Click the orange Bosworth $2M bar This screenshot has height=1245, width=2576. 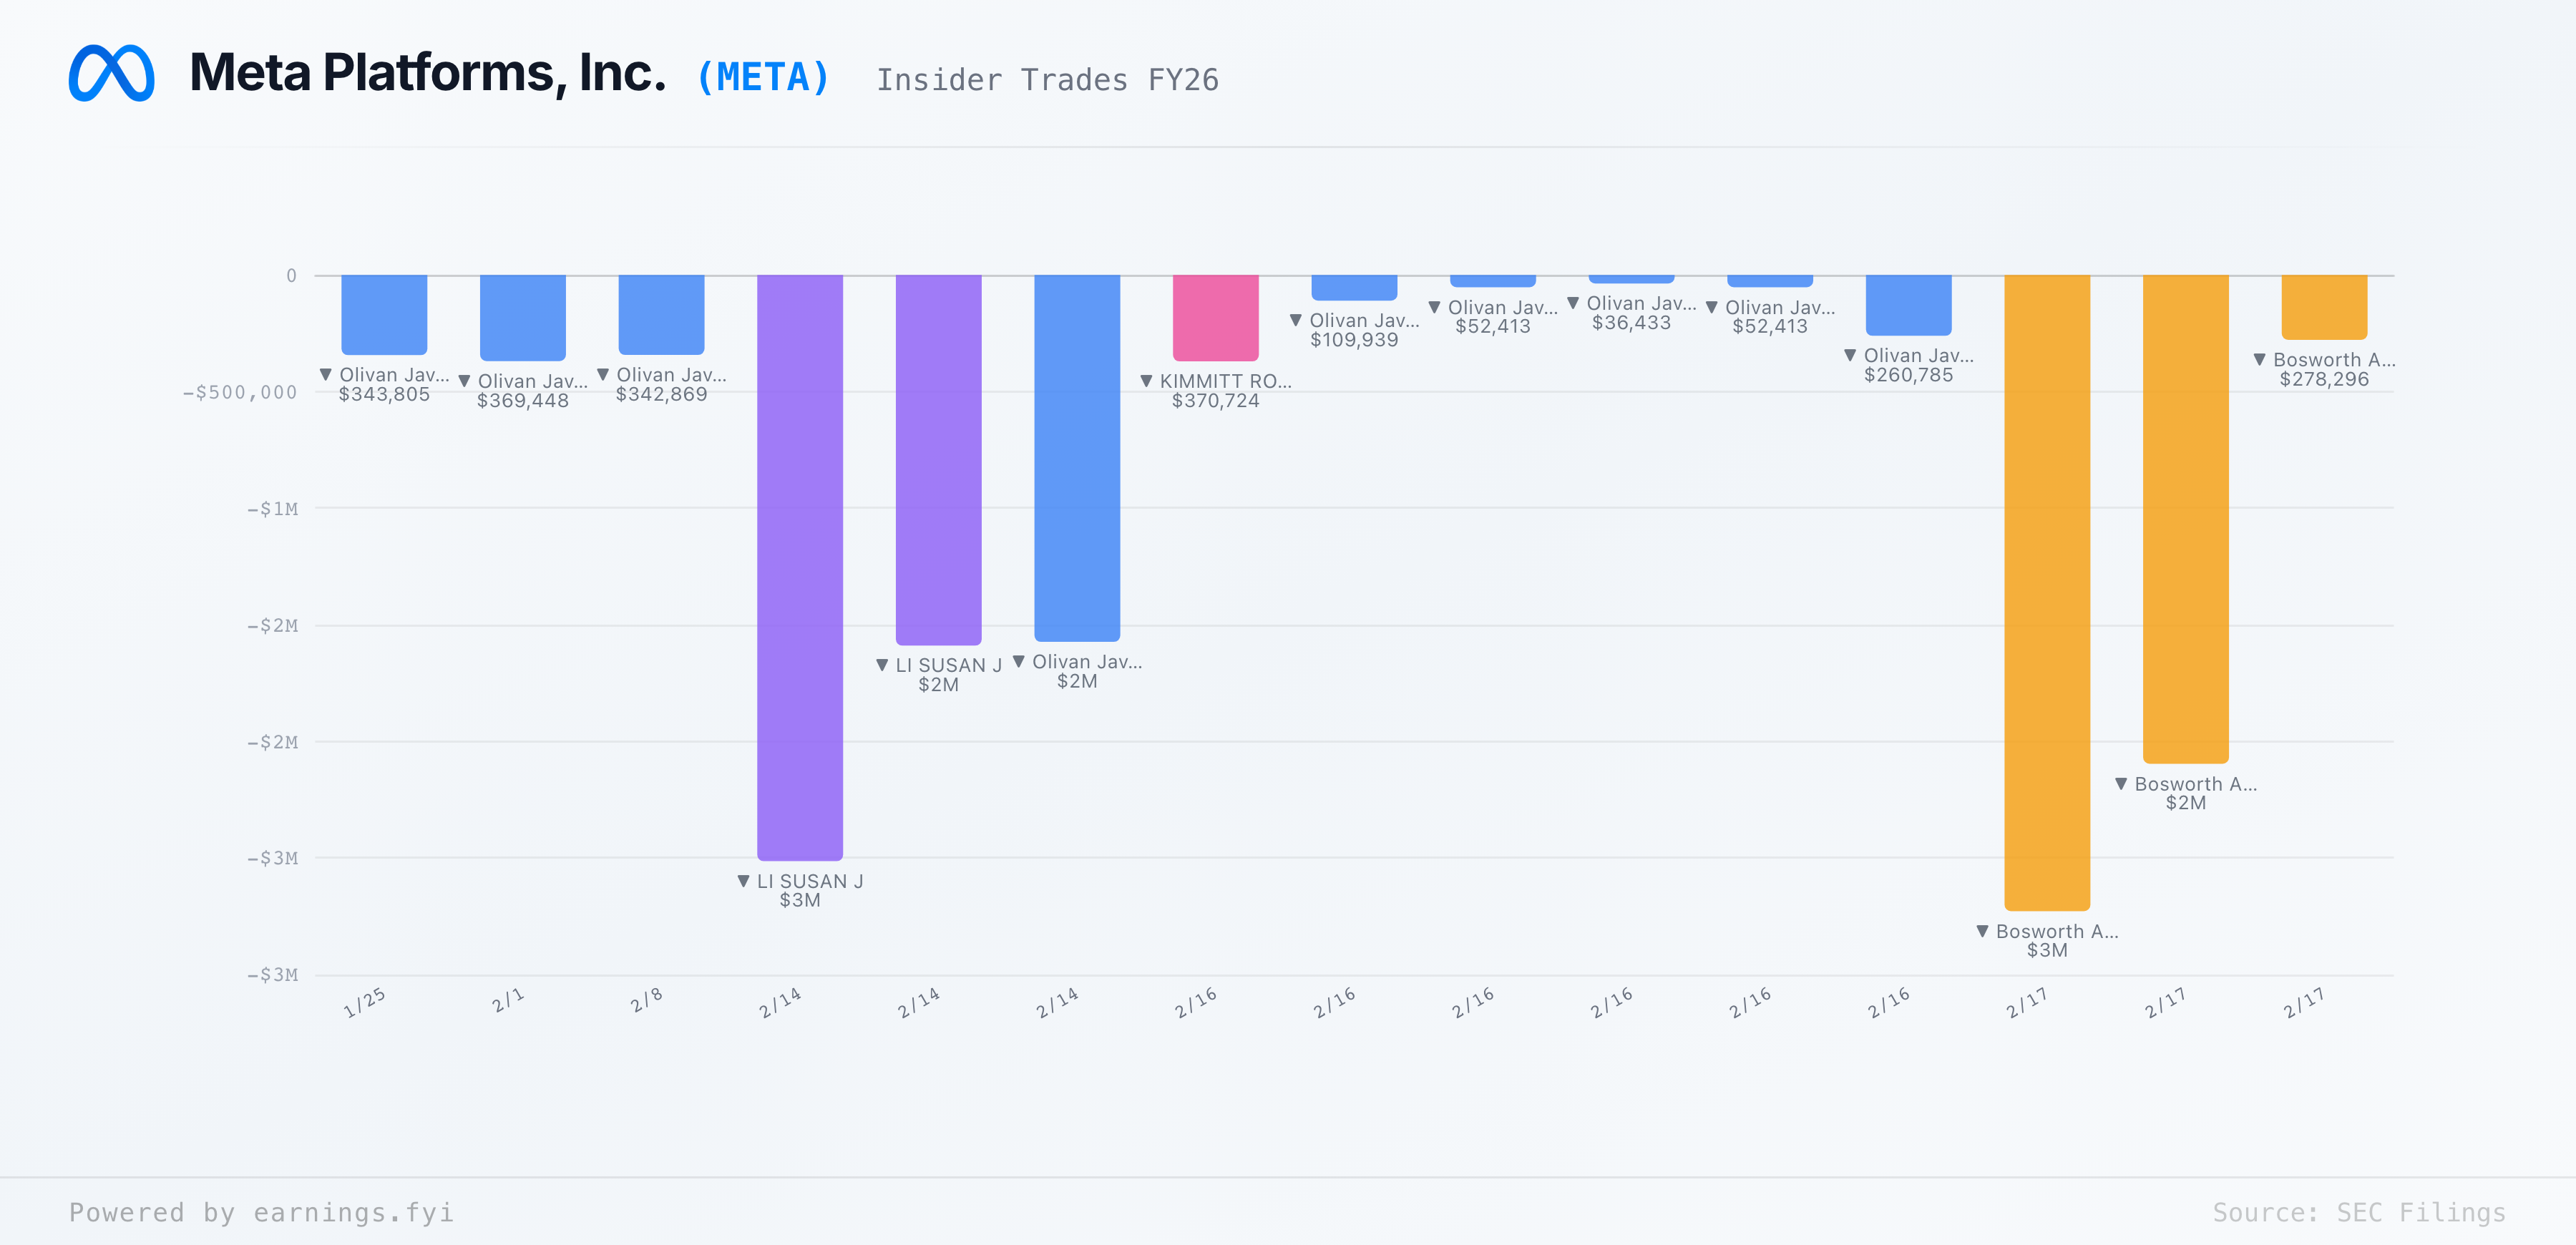pyautogui.click(x=2185, y=518)
